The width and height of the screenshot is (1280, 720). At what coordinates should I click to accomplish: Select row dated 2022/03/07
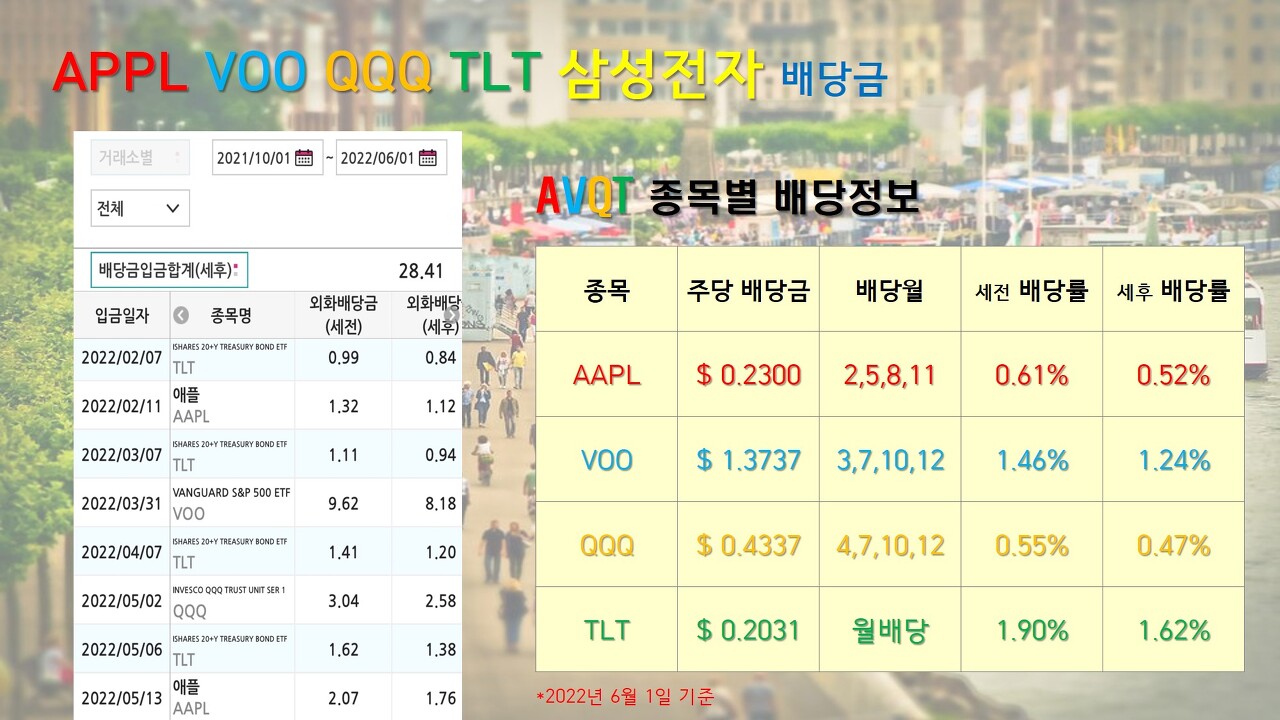pyautogui.click(x=268, y=455)
